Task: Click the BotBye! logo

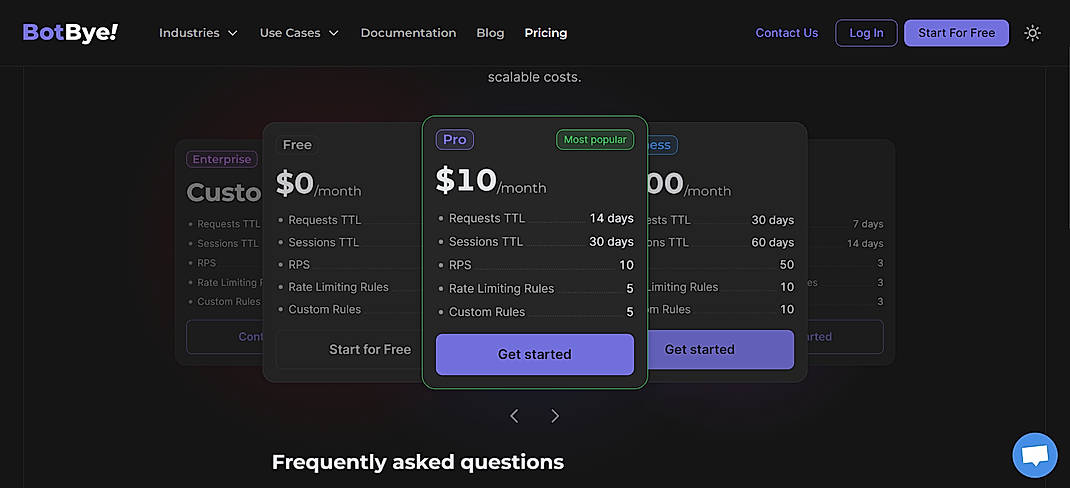Action: [70, 32]
